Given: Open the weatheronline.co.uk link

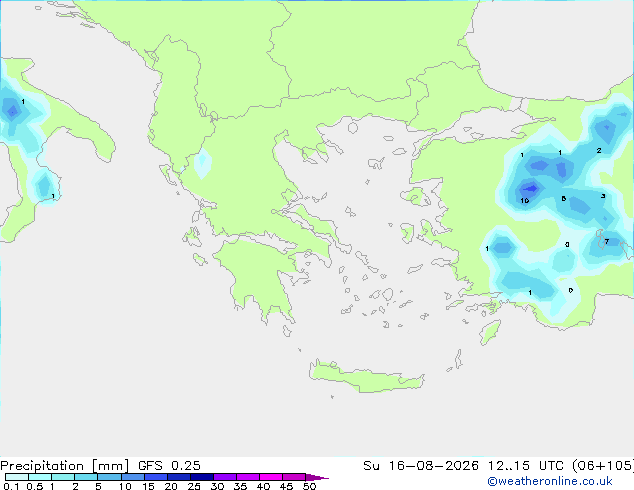Looking at the screenshot, I should pyautogui.click(x=550, y=481).
